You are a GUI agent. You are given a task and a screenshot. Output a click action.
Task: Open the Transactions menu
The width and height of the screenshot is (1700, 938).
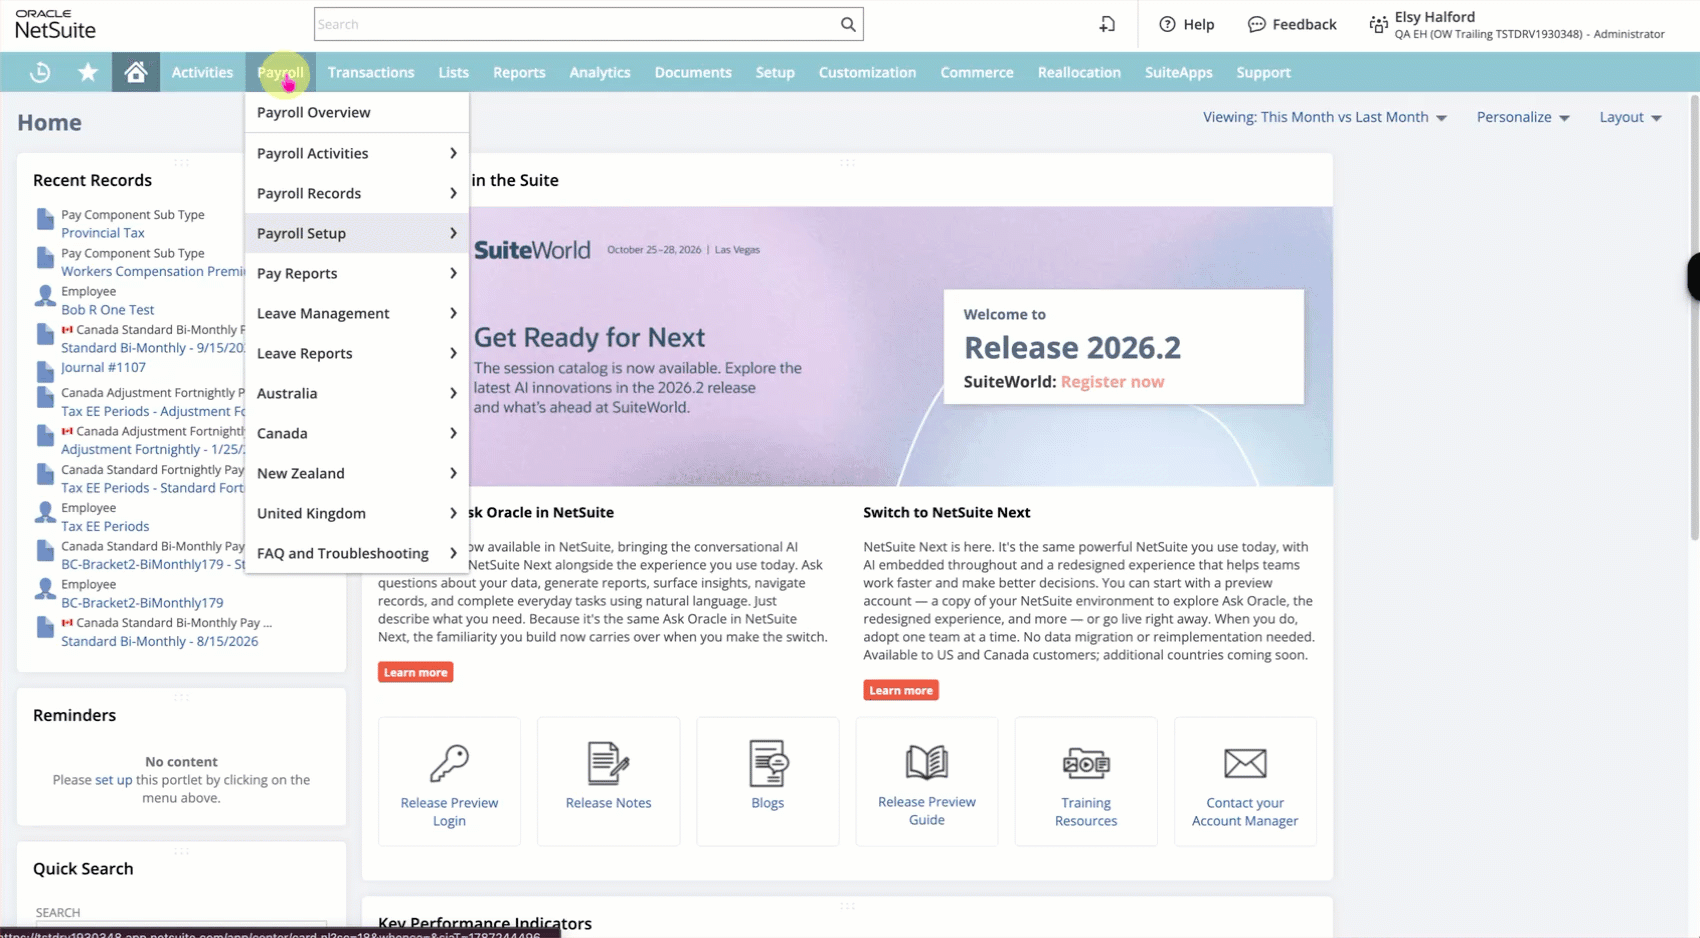tap(371, 72)
